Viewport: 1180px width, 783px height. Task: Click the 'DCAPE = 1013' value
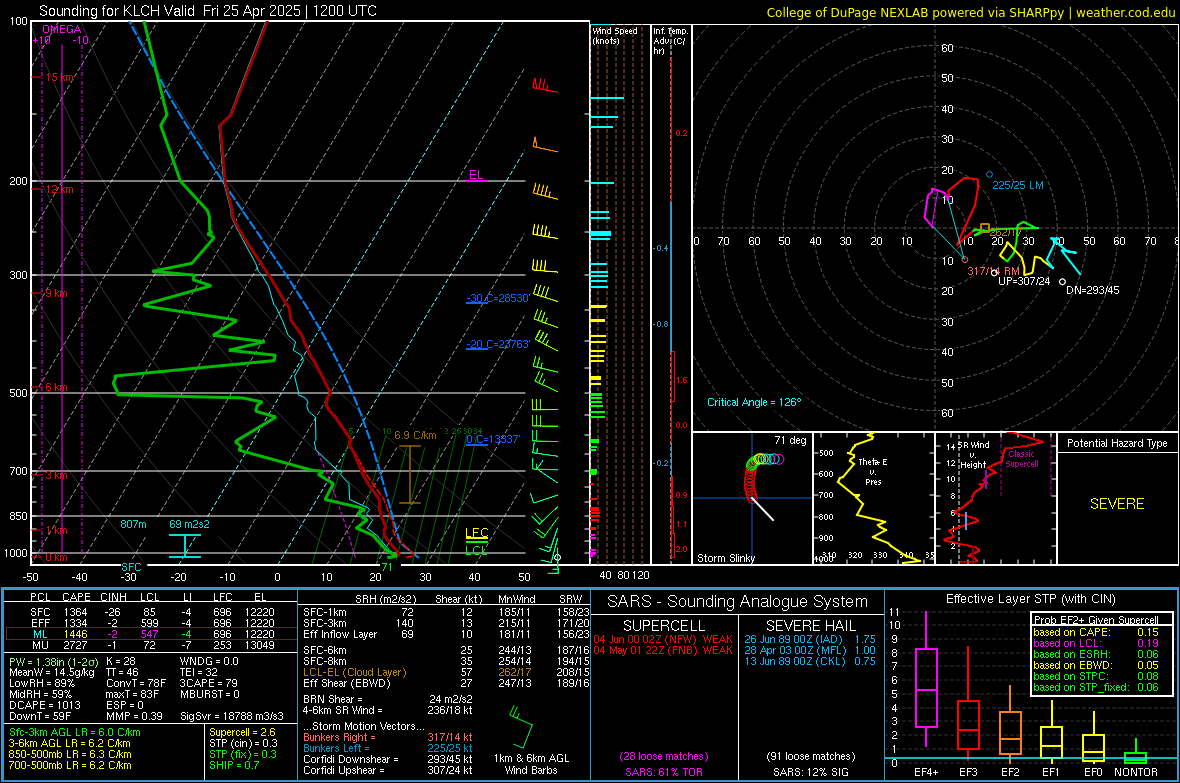pos(44,705)
